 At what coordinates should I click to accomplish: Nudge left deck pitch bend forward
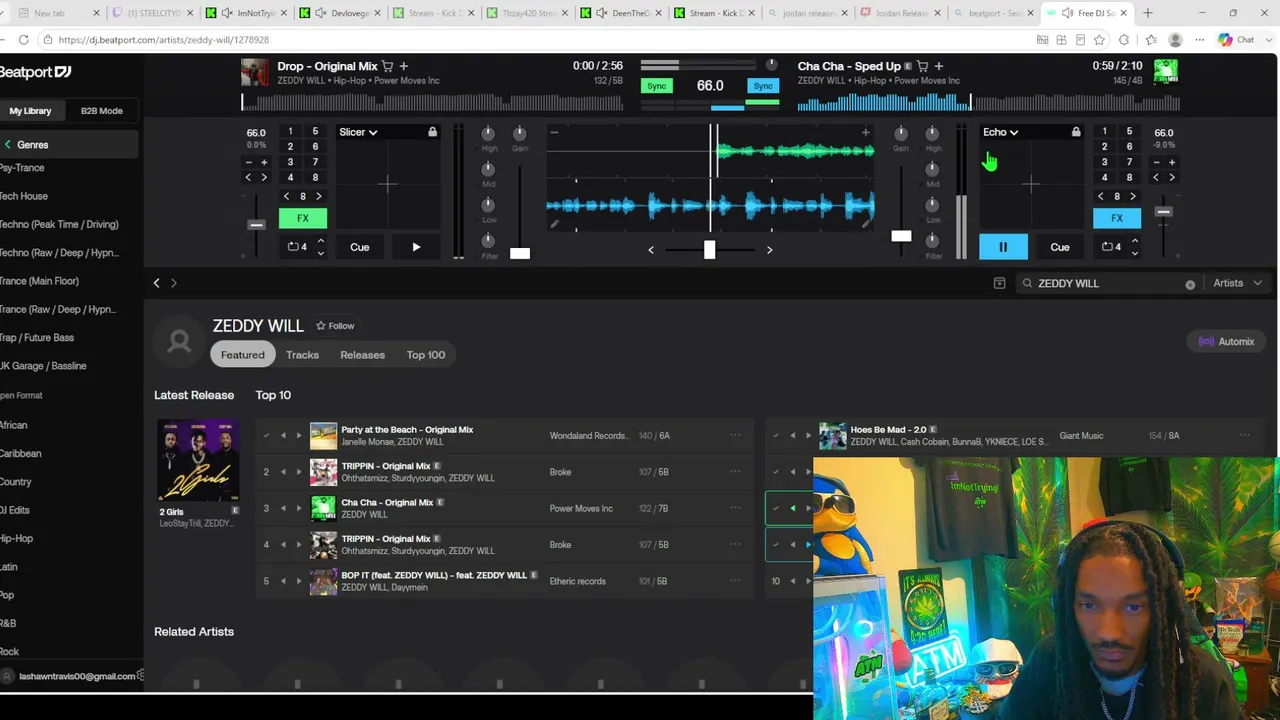pyautogui.click(x=264, y=178)
